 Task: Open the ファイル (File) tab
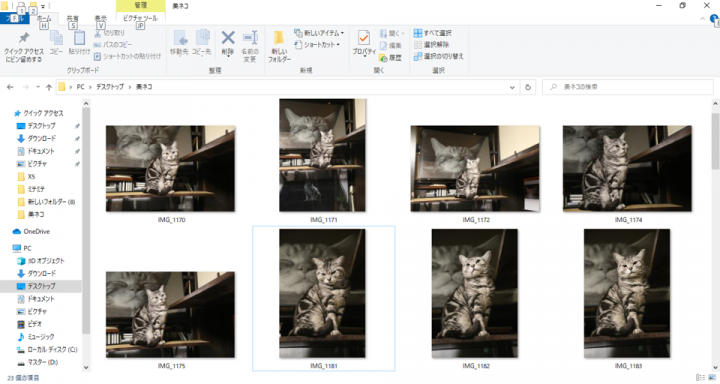tap(14, 18)
